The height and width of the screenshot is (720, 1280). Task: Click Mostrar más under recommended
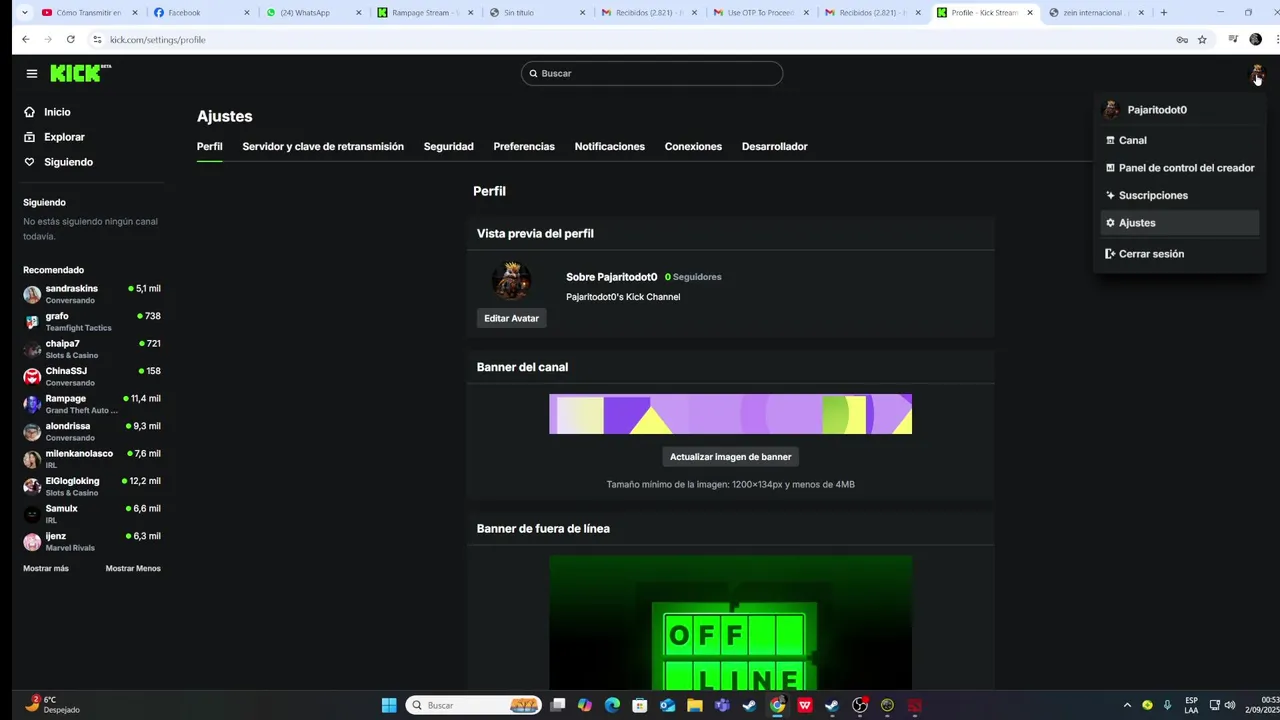pyautogui.click(x=46, y=568)
